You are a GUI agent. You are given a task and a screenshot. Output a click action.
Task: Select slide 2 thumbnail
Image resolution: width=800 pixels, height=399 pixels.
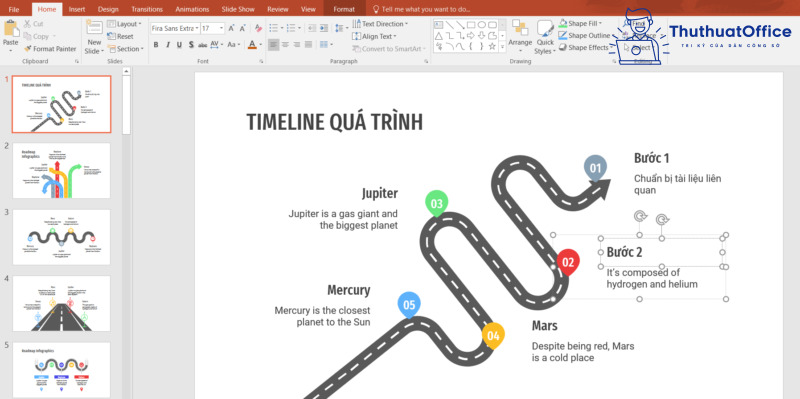(x=61, y=170)
